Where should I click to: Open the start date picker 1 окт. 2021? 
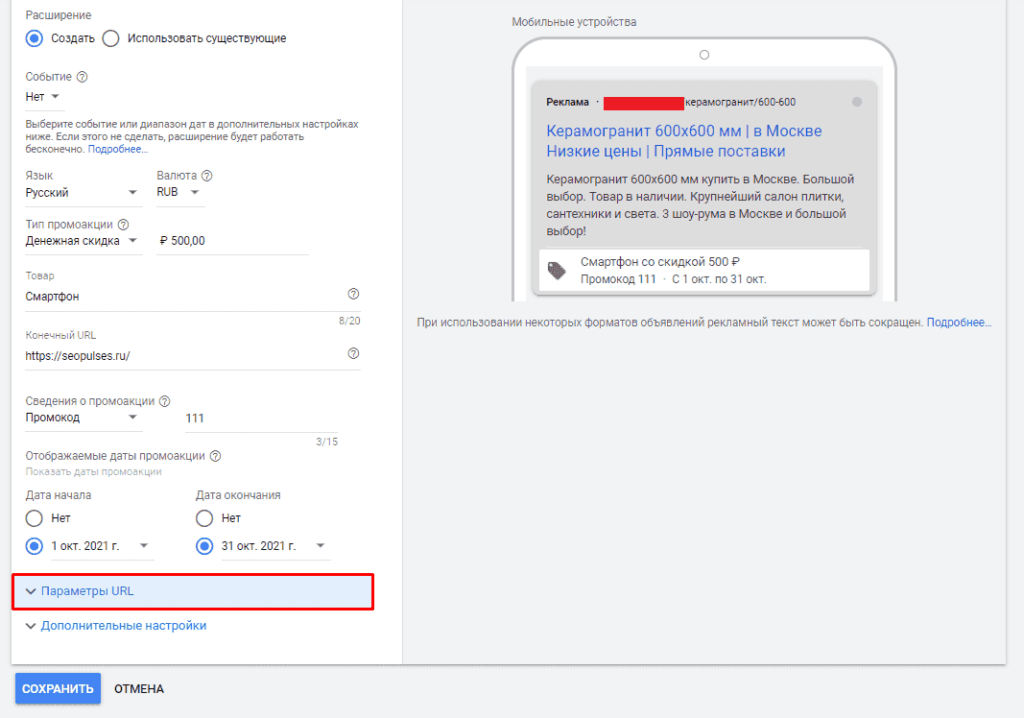101,546
